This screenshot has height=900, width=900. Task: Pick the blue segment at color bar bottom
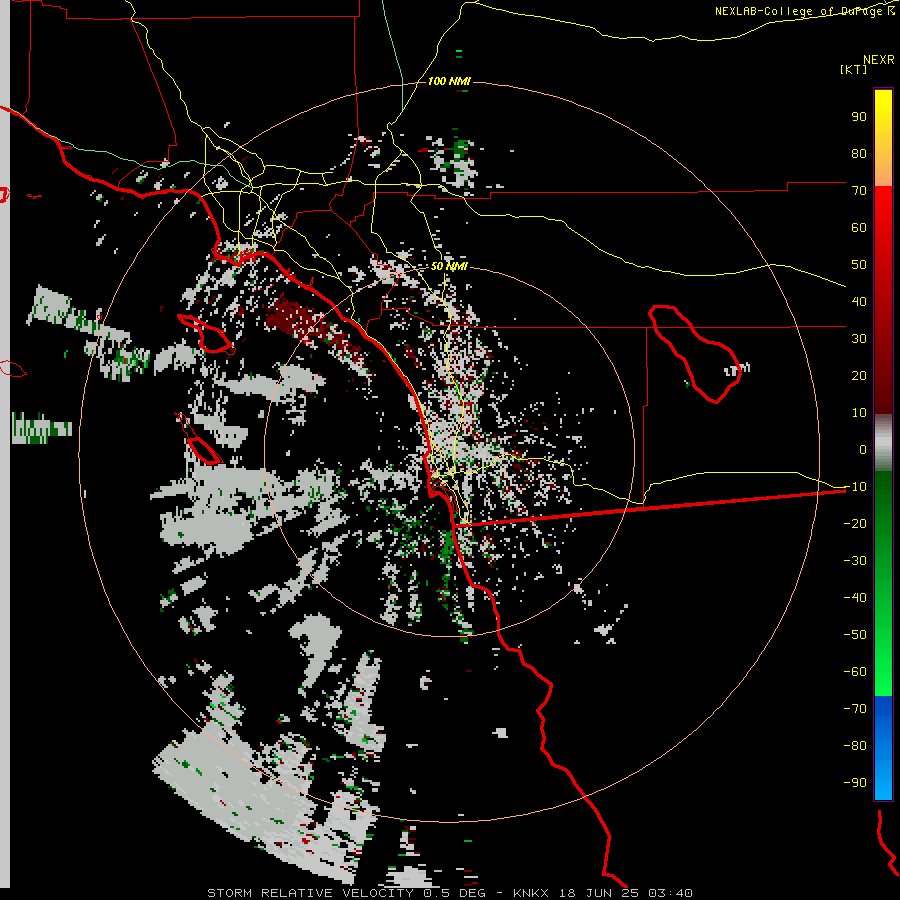click(x=883, y=748)
